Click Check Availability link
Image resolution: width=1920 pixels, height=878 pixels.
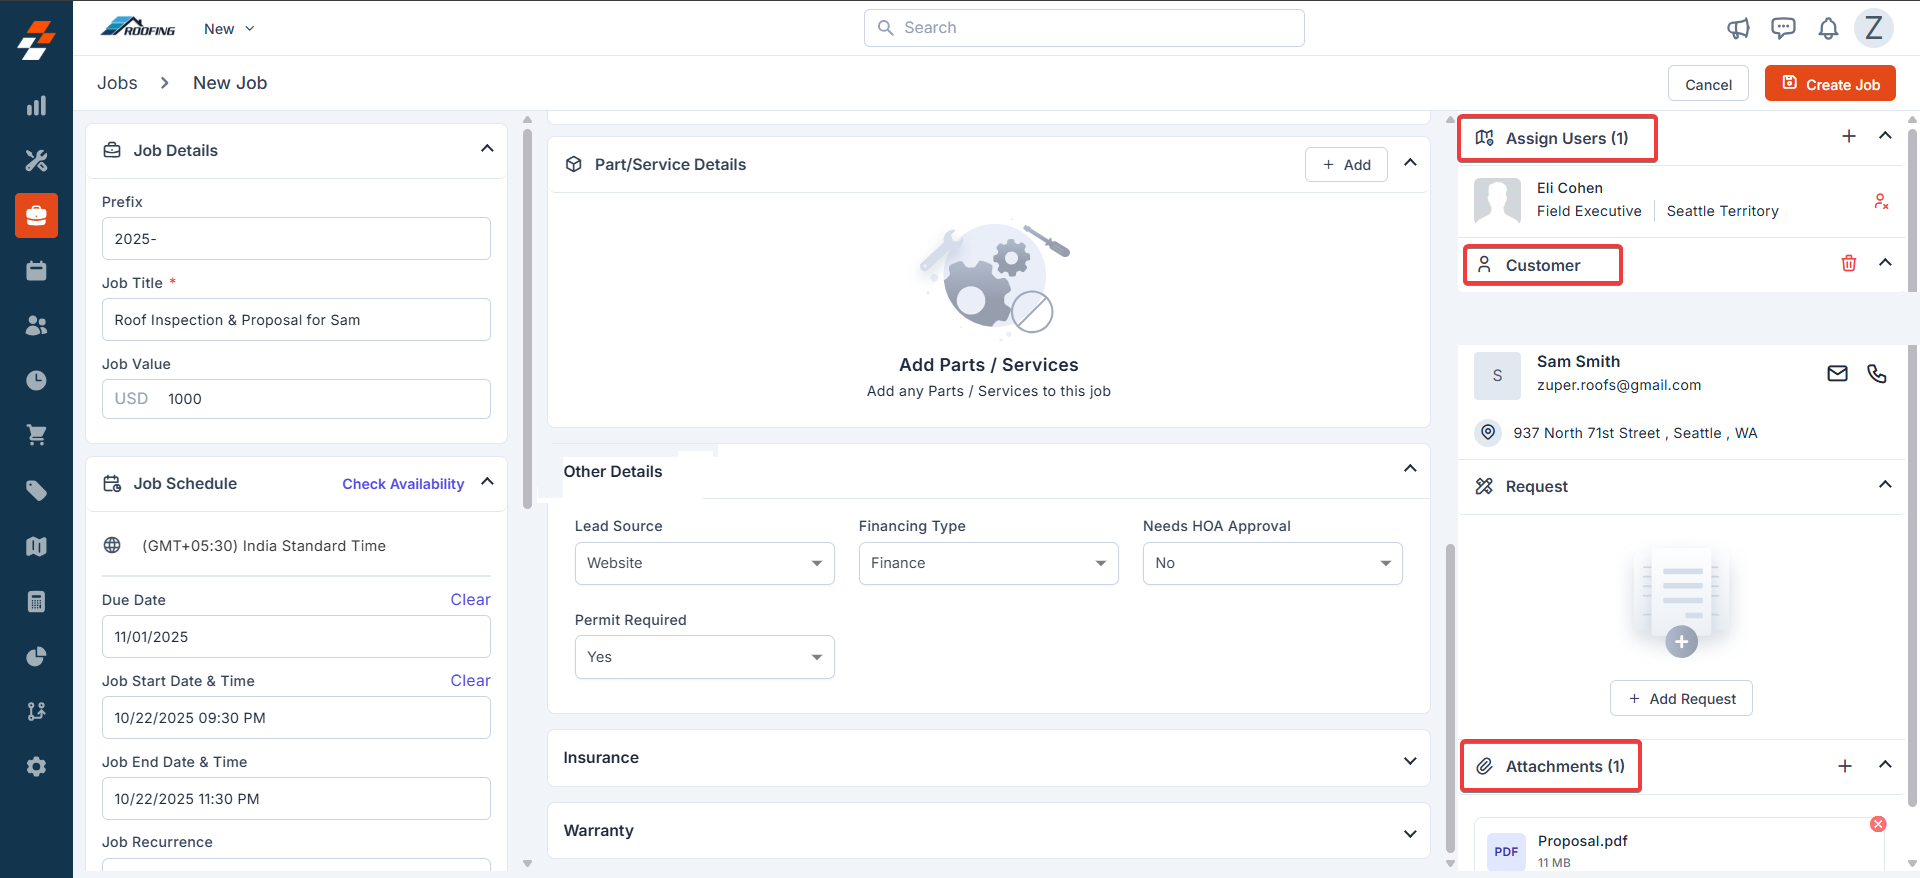(403, 484)
